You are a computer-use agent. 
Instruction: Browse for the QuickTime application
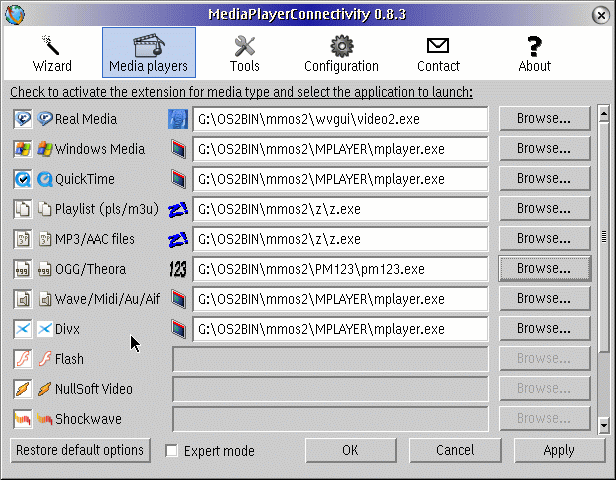[544, 179]
